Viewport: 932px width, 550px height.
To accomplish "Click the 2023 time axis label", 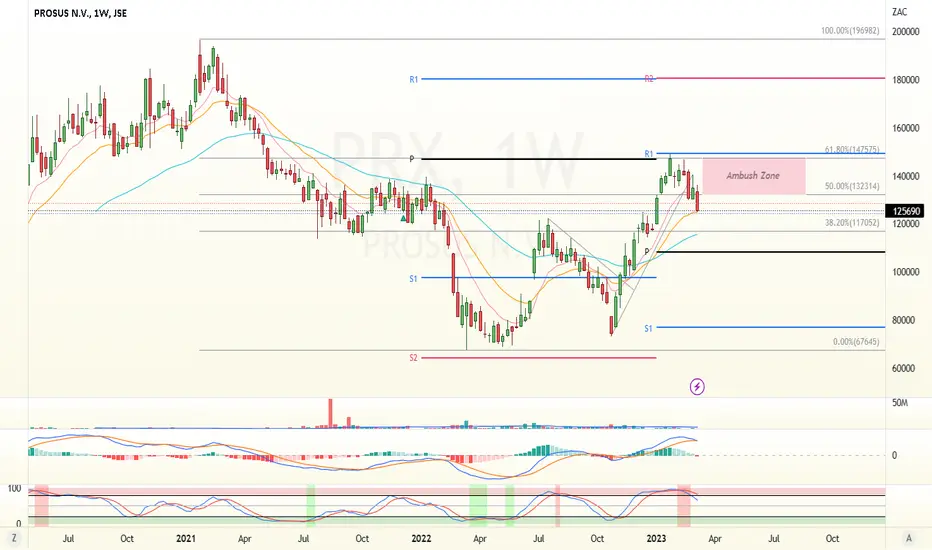I will pyautogui.click(x=656, y=539).
